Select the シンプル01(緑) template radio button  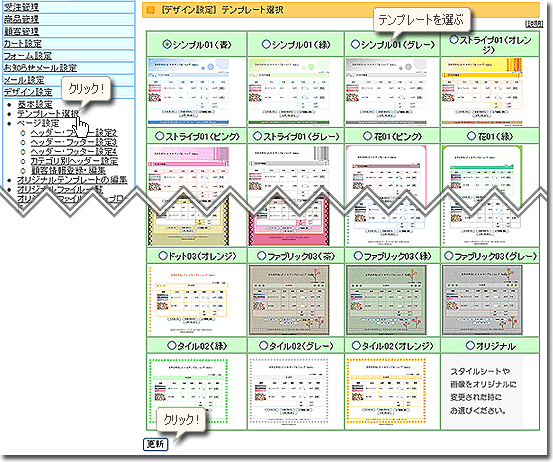[x=266, y=44]
